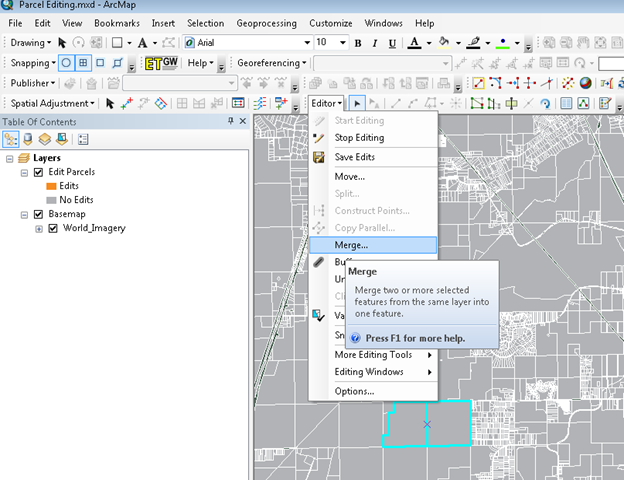
Task: Close the Table Of Contents panel
Action: coord(243,121)
